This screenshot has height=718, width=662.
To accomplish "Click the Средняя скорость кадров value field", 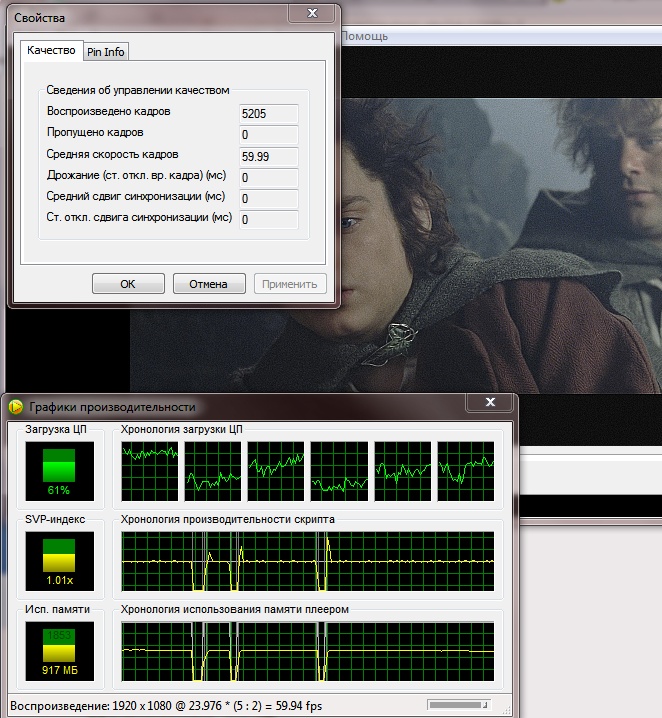I will click(268, 156).
